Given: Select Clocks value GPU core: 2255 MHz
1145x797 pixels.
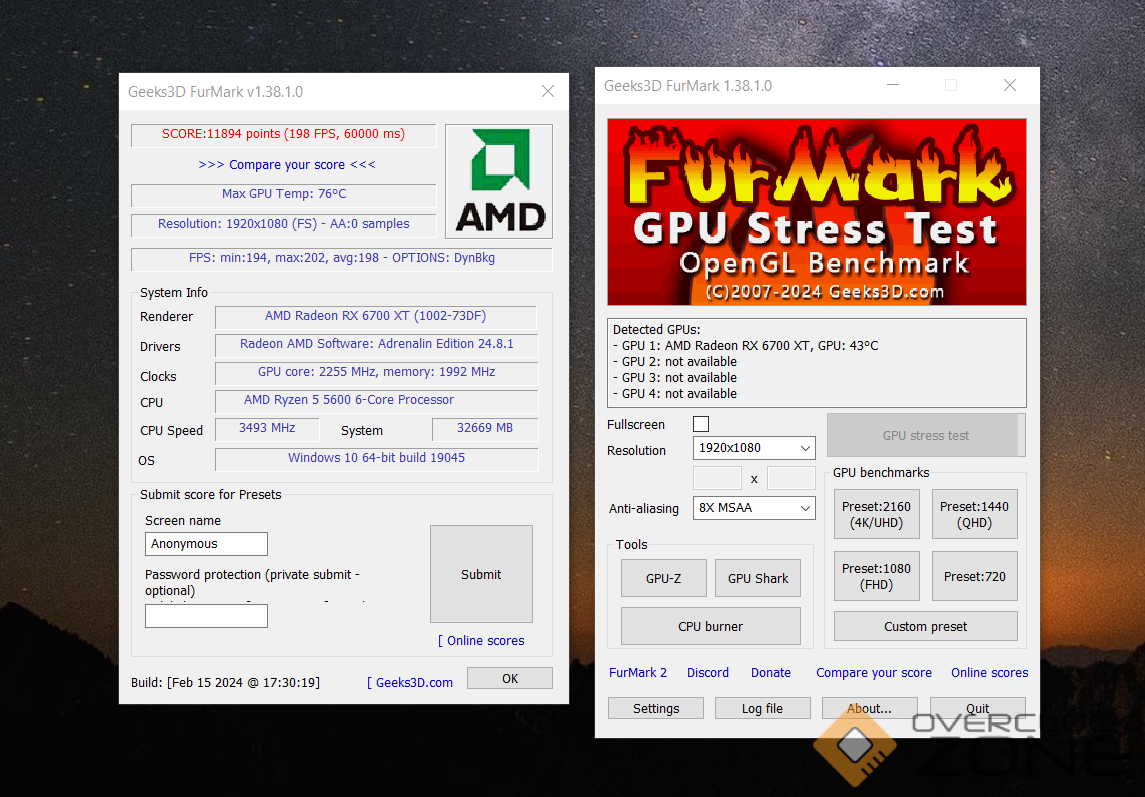Looking at the screenshot, I should tap(377, 372).
